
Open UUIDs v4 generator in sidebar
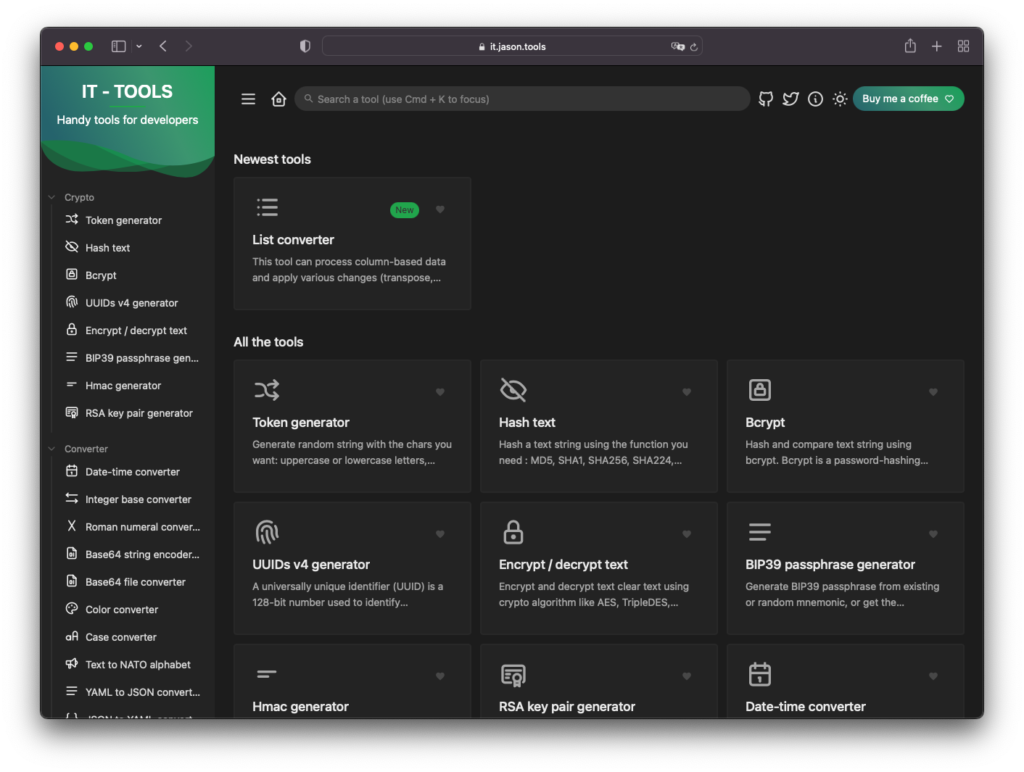[x=130, y=302]
